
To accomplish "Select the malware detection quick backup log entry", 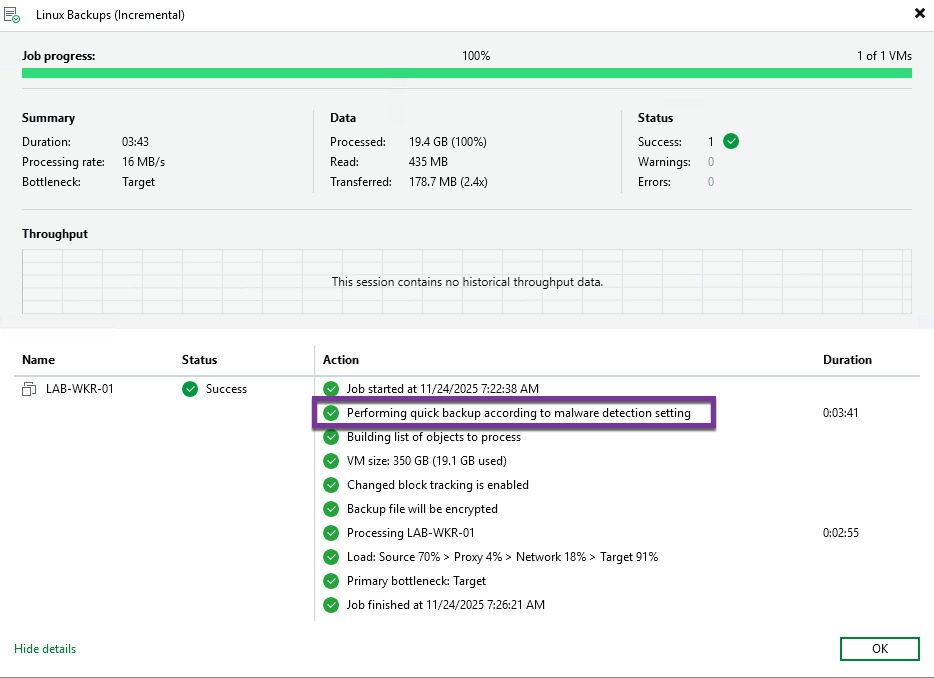I will [x=518, y=413].
